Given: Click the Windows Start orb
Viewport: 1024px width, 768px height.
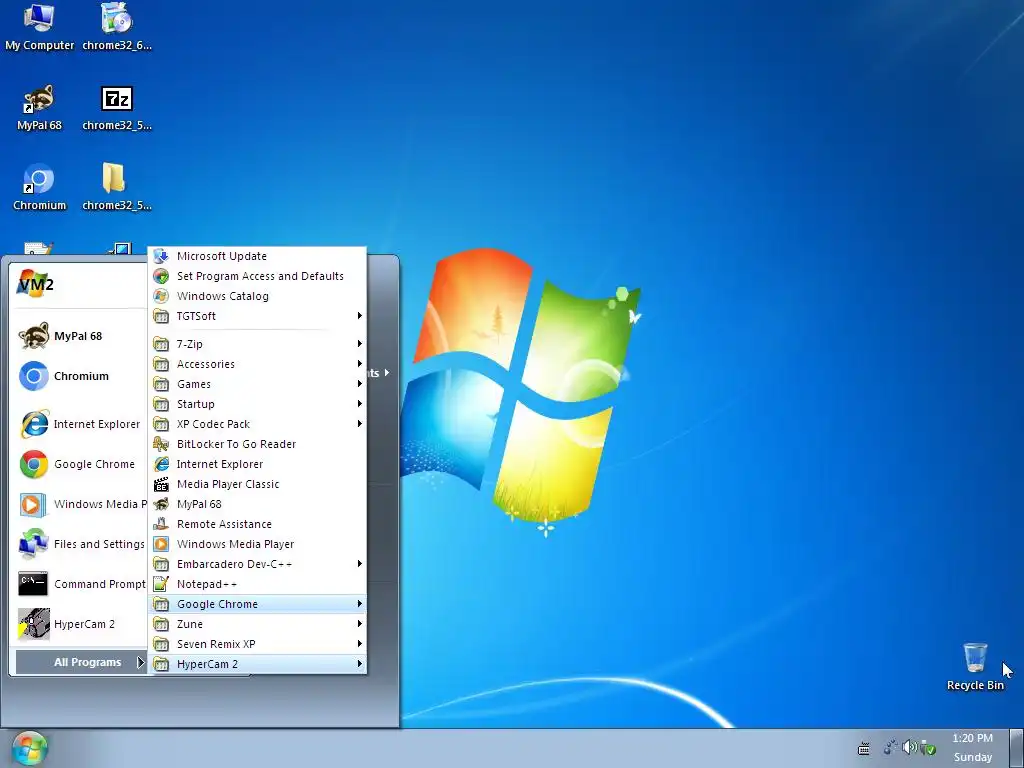Looking at the screenshot, I should [29, 748].
